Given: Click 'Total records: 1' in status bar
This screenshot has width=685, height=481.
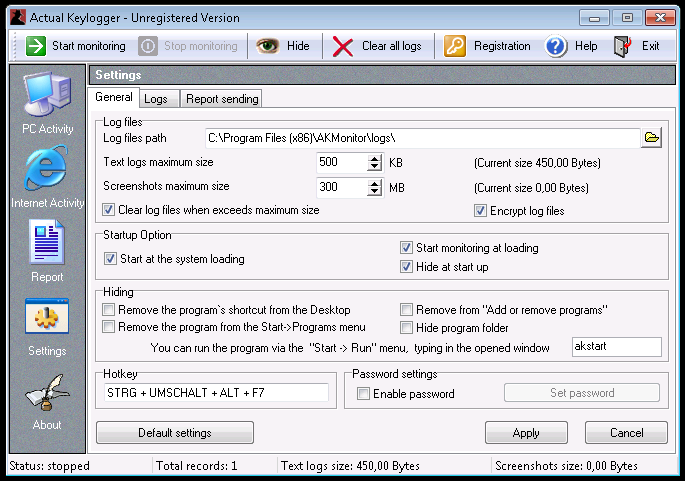Looking at the screenshot, I should click(197, 466).
